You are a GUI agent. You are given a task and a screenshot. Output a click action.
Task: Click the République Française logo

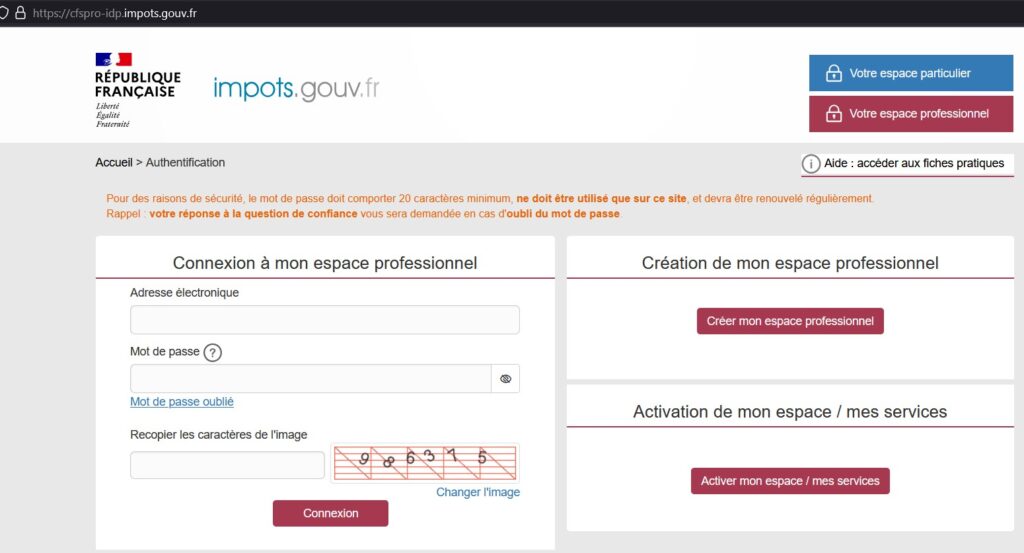138,90
